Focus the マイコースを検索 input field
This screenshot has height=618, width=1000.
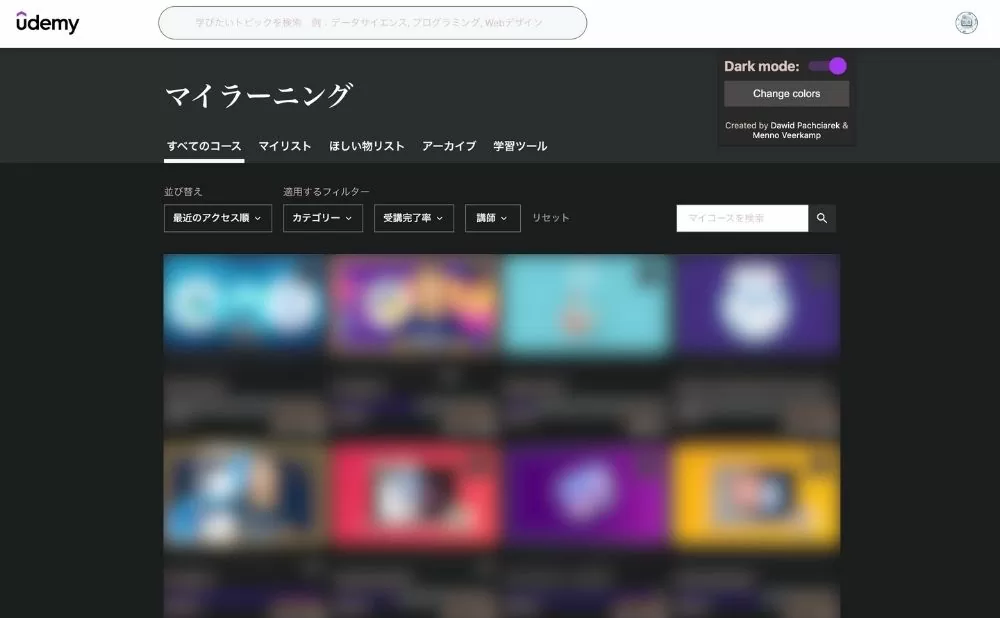pos(741,218)
